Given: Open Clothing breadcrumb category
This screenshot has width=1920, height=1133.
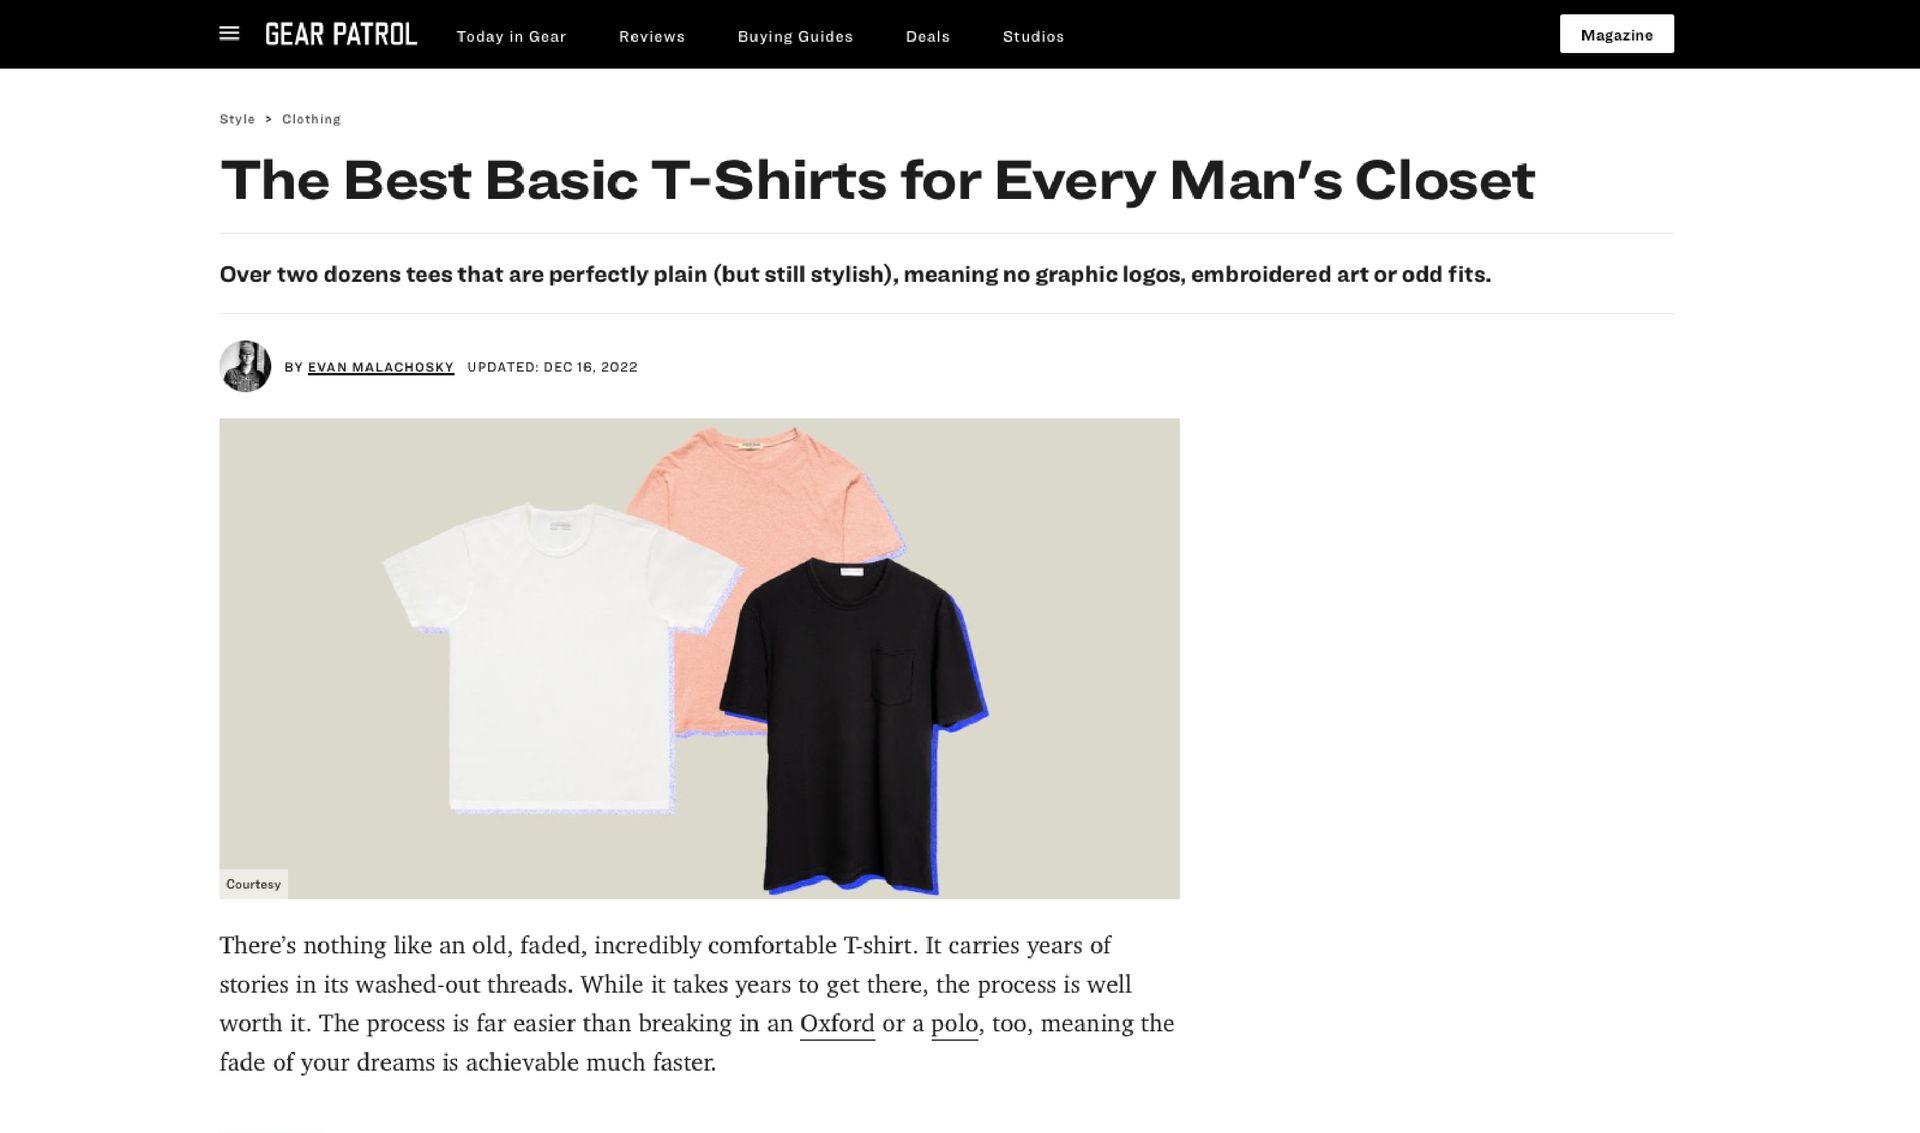Looking at the screenshot, I should click(311, 119).
